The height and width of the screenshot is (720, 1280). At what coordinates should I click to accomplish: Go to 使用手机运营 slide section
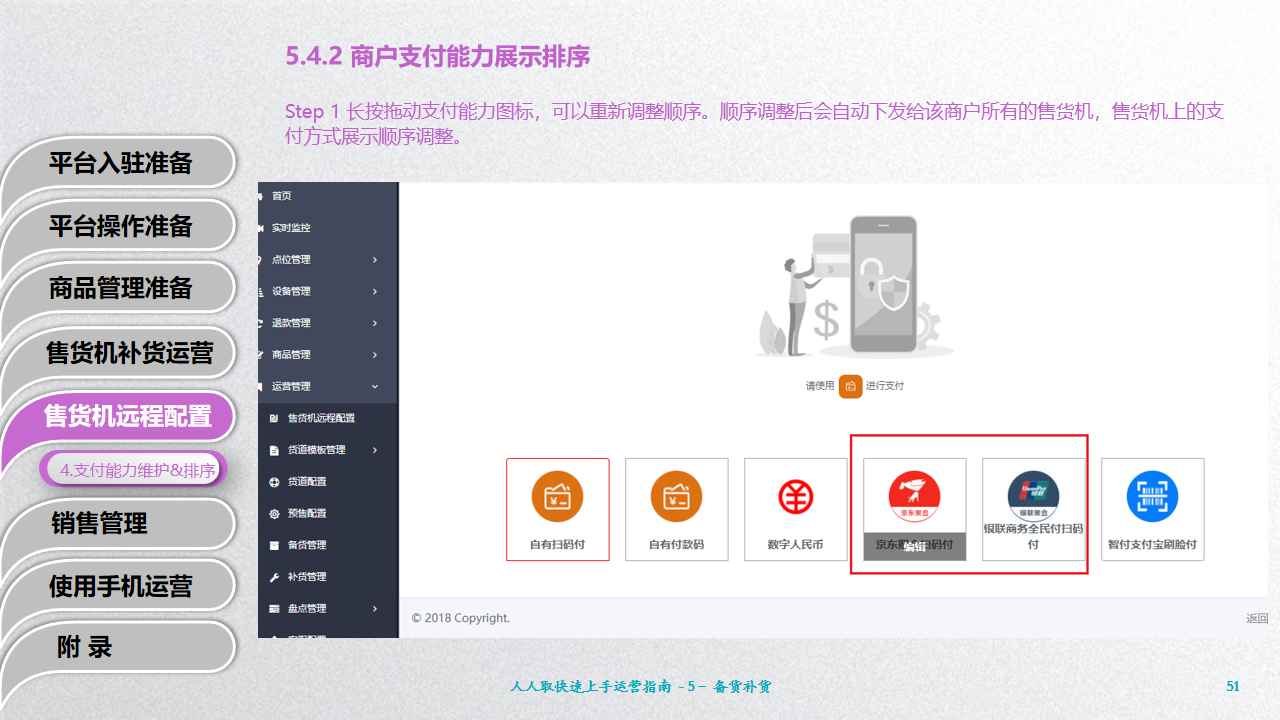[120, 586]
